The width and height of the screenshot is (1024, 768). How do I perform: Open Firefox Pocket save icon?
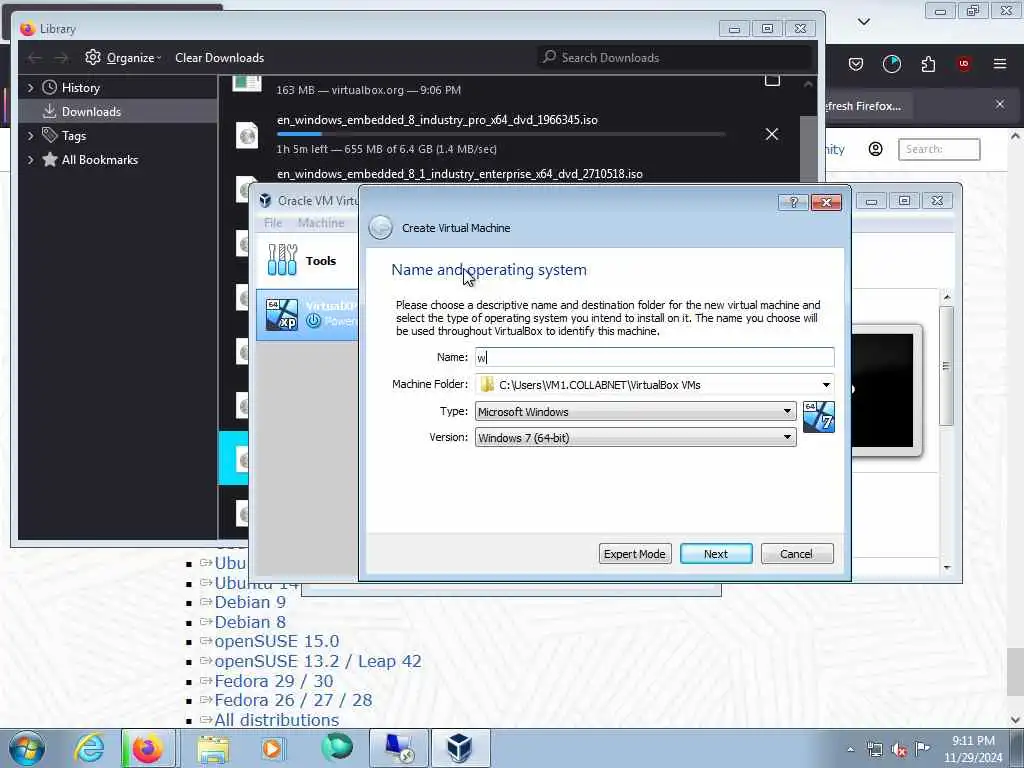tap(856, 64)
